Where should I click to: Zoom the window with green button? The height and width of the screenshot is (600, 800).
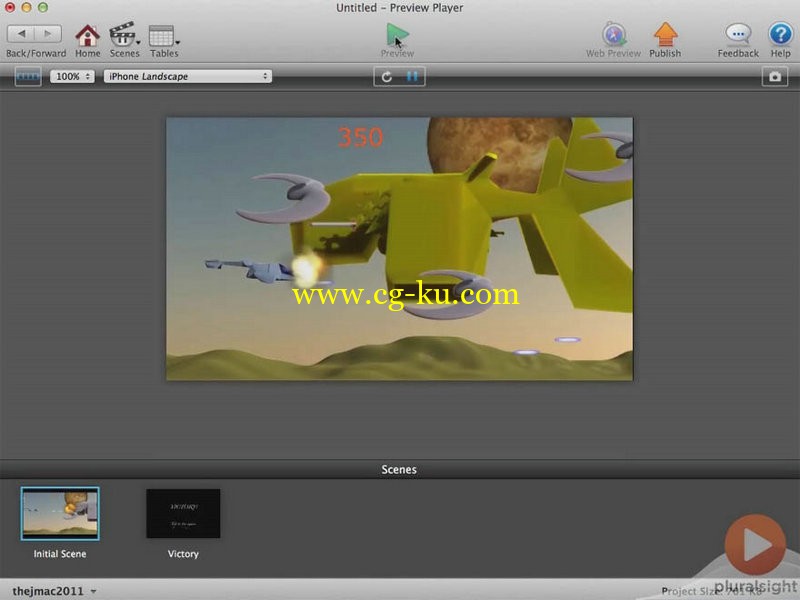click(x=43, y=7)
